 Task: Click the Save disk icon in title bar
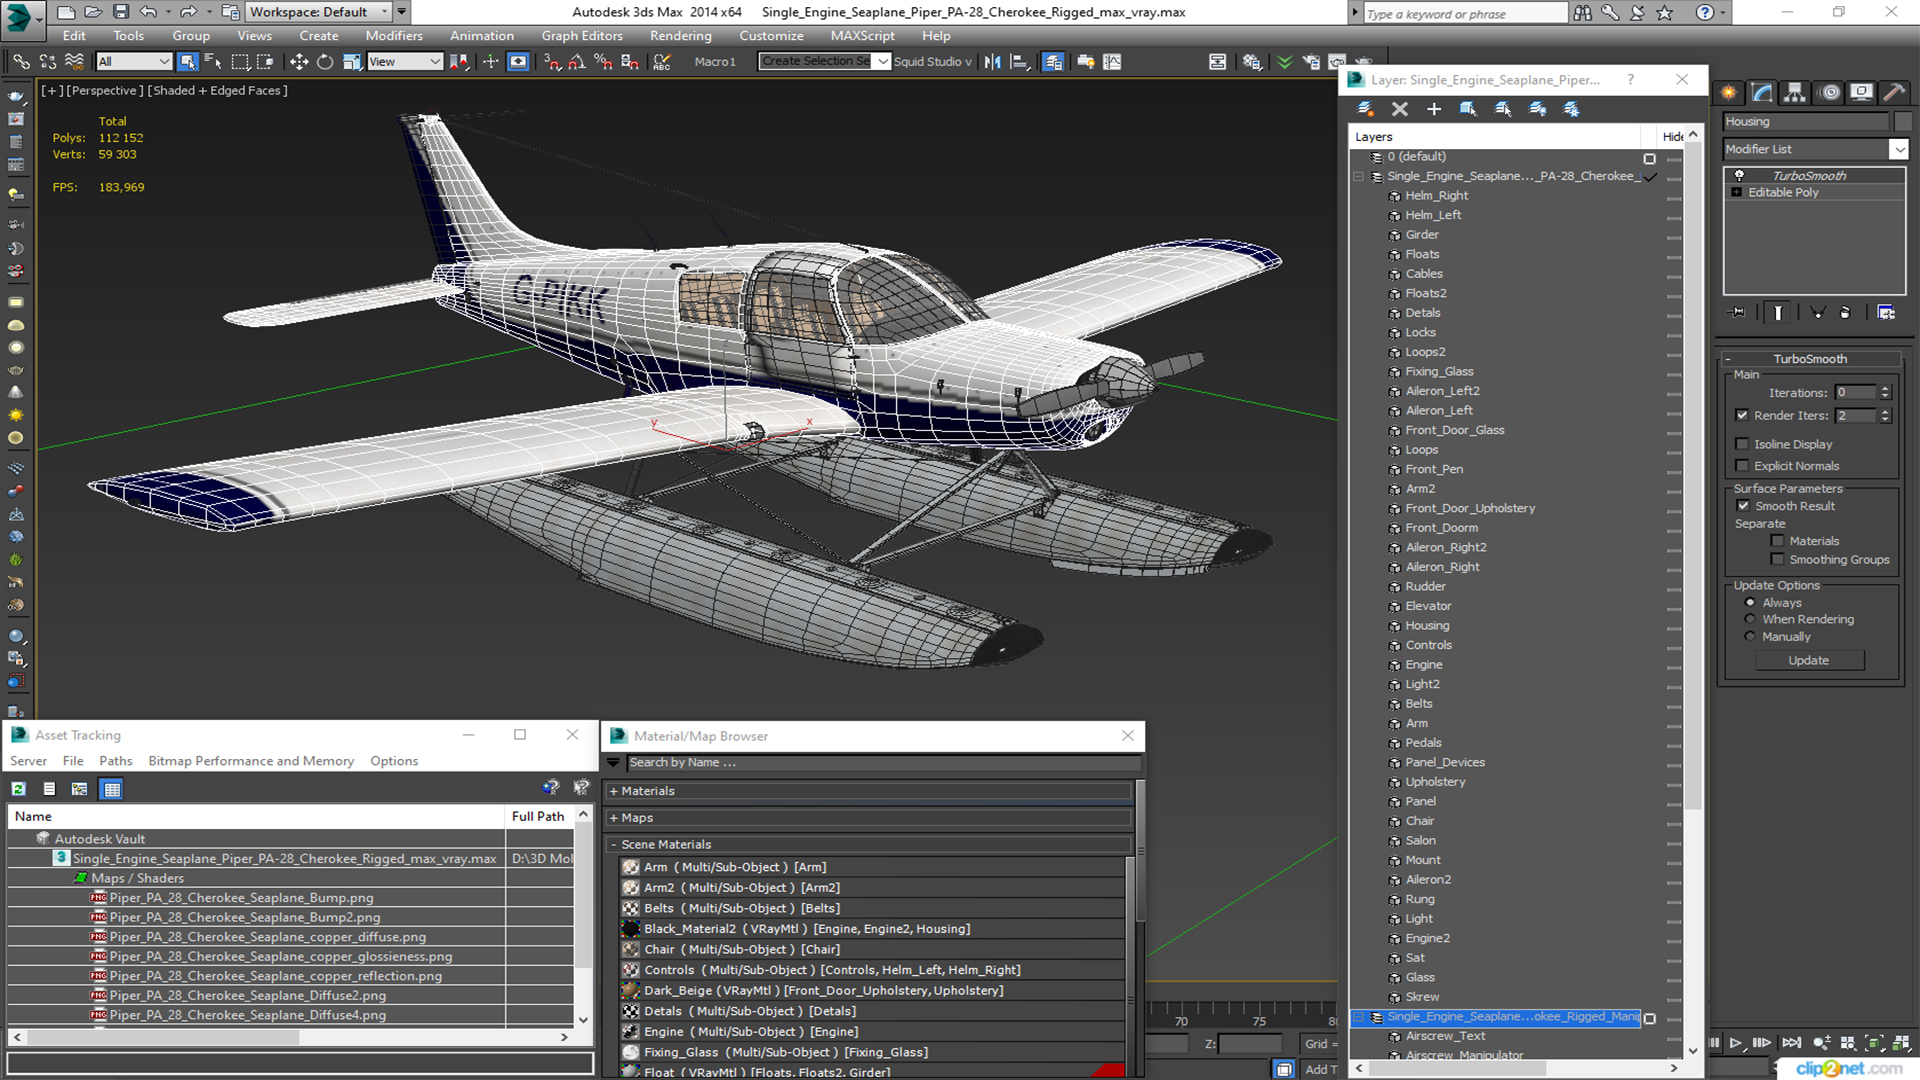121,12
